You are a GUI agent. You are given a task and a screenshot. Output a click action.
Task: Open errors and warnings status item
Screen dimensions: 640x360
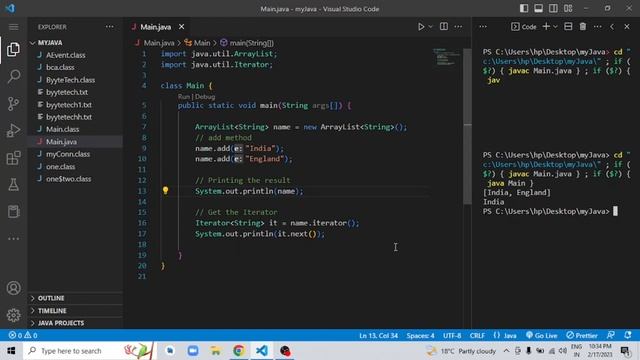tap(23, 336)
